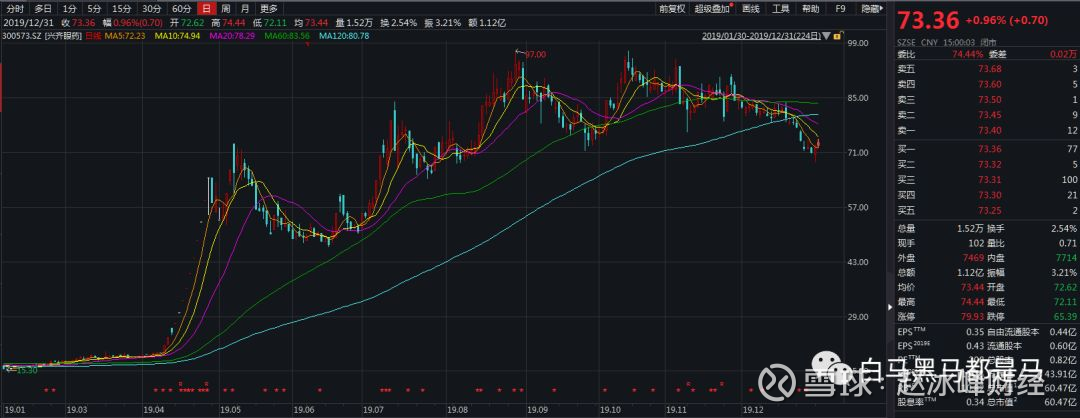Switch chart to 5分 interval
1080x418 pixels.
[x=94, y=9]
